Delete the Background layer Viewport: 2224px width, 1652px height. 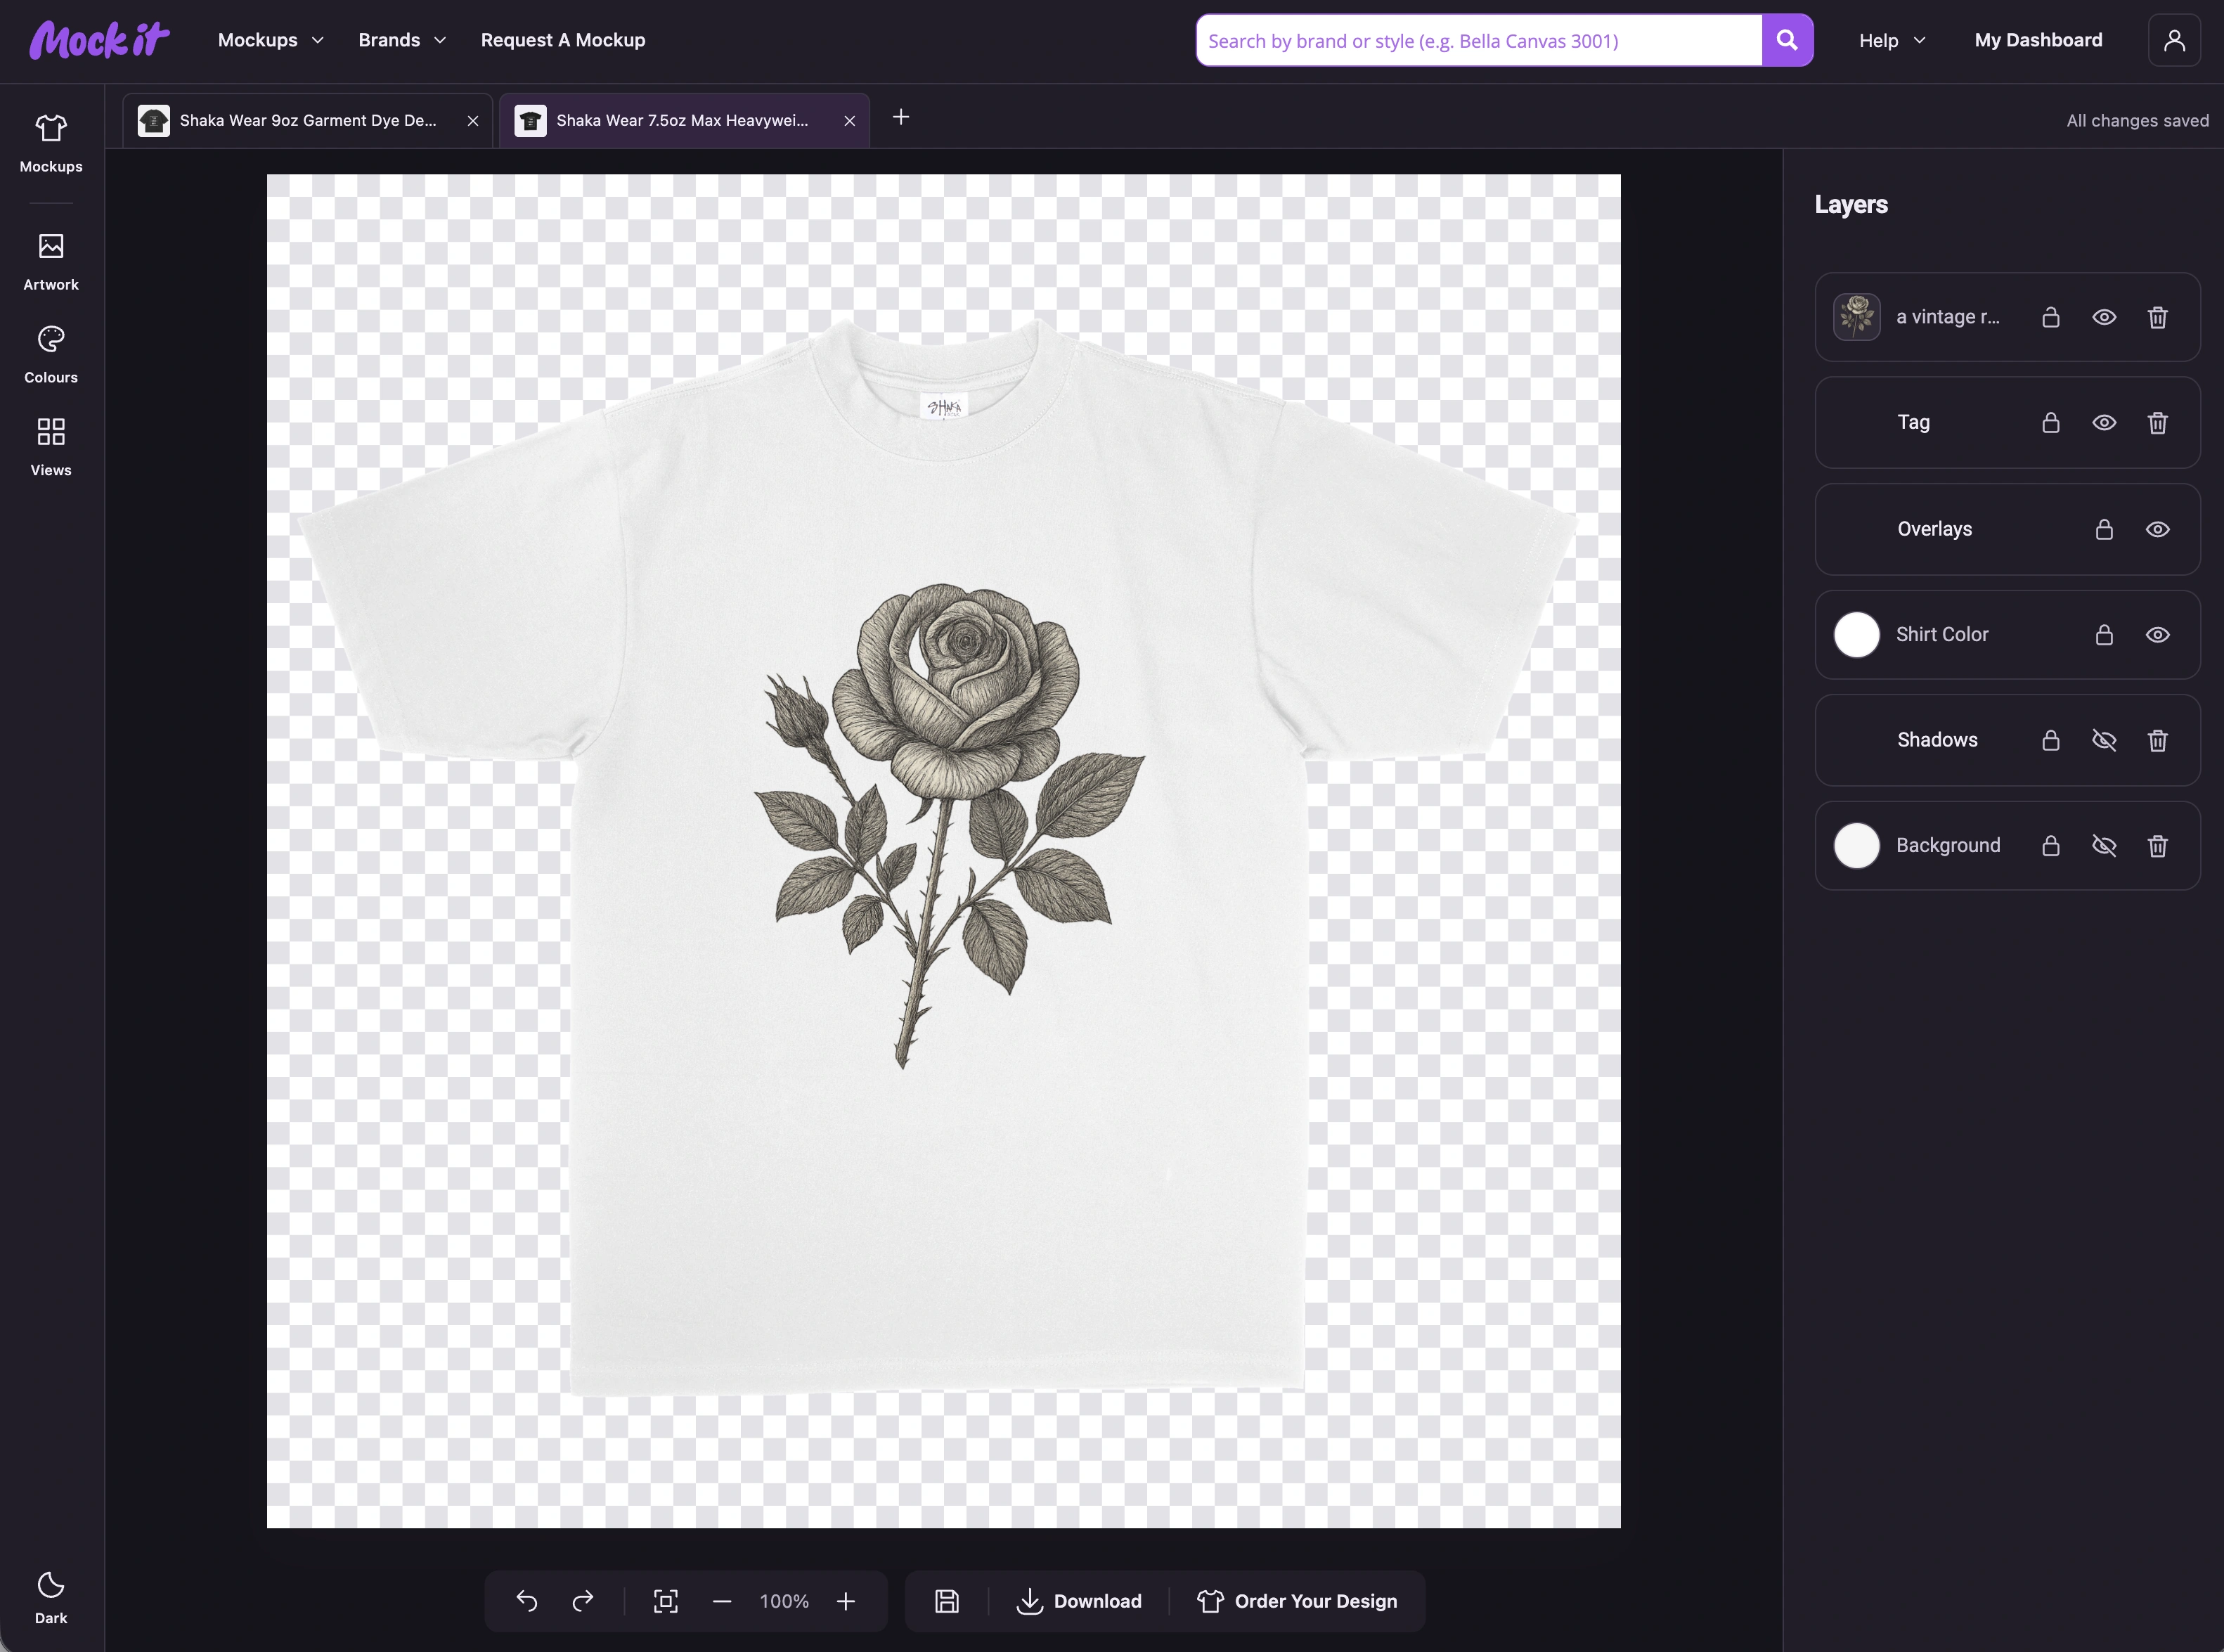tap(2158, 846)
